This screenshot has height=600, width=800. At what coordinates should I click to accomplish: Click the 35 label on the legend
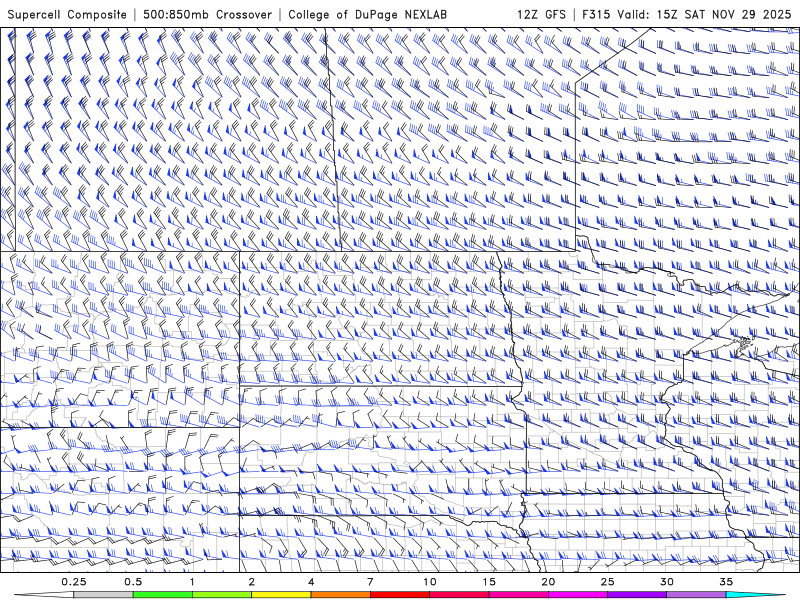click(727, 582)
